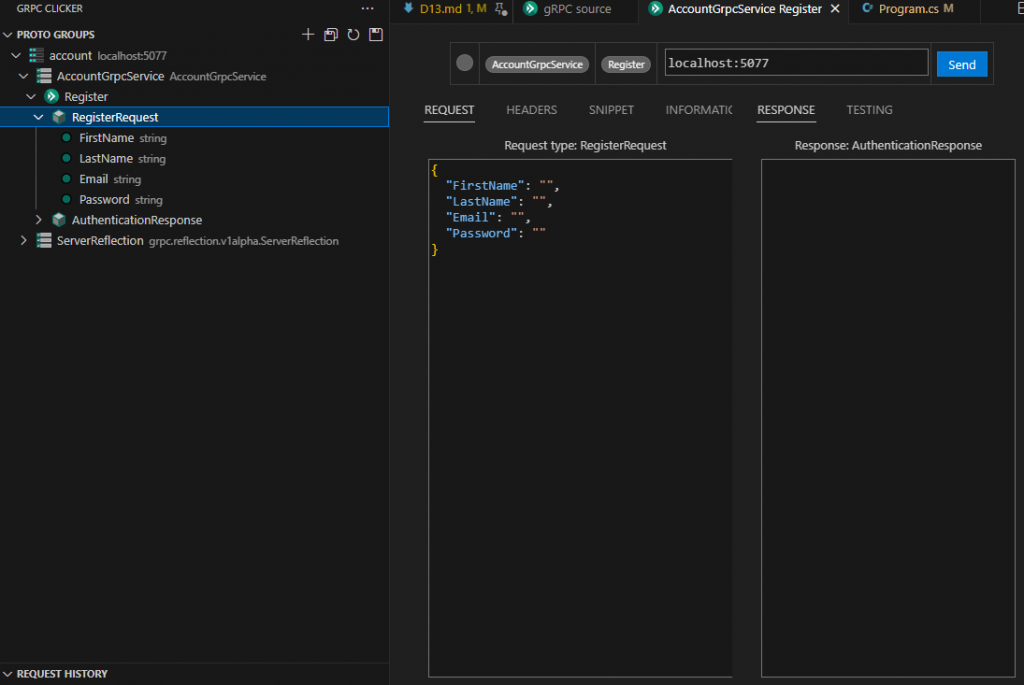Click the gray status circle beside AccountGrpcService
The image size is (1024, 685).
pos(464,63)
